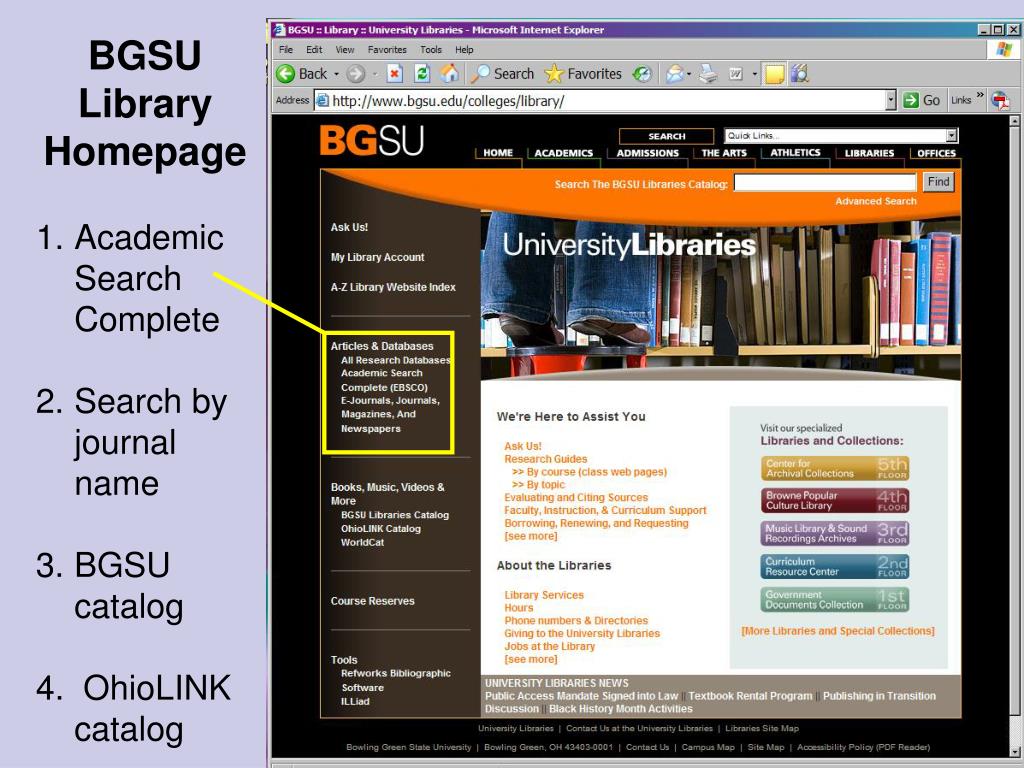
Task: Click the page icon in the address bar
Action: (x=322, y=101)
